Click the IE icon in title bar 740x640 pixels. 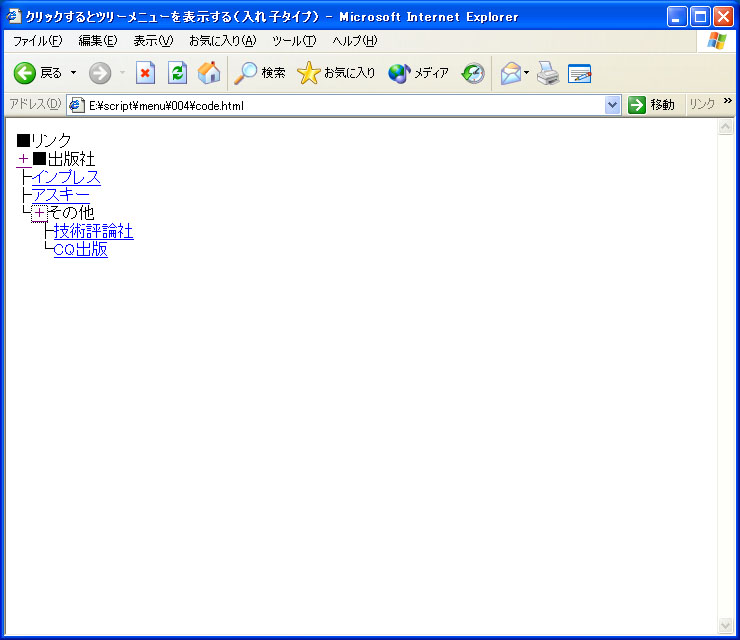pos(14,16)
